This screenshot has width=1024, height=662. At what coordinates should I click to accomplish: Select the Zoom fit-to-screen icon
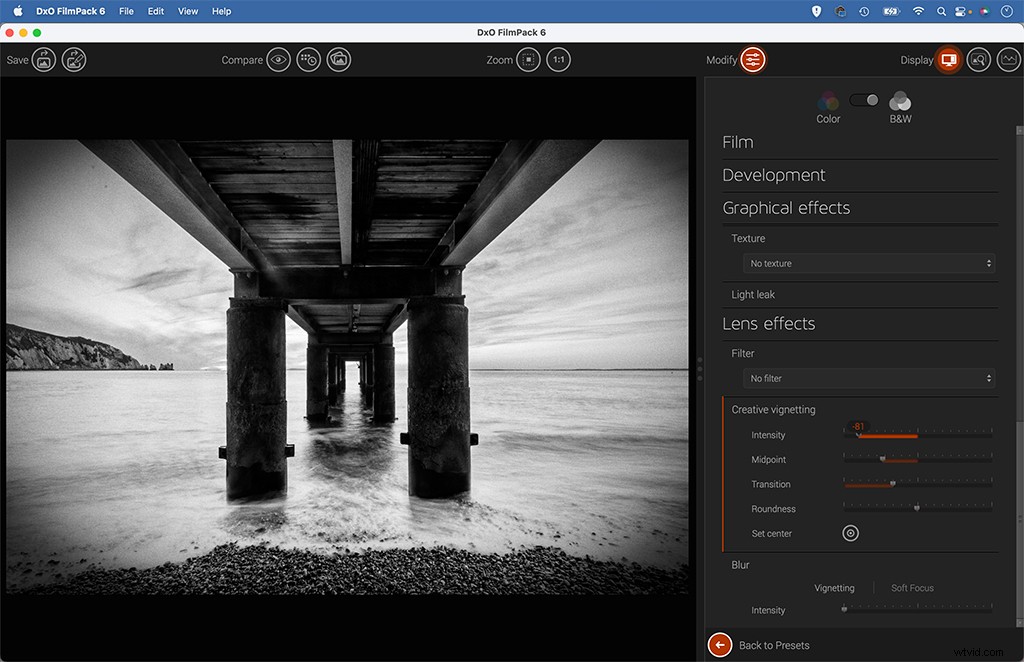(x=528, y=59)
